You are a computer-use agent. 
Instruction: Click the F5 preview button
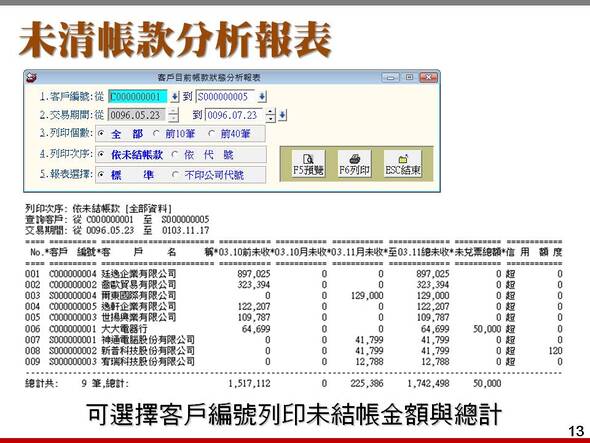coord(308,164)
